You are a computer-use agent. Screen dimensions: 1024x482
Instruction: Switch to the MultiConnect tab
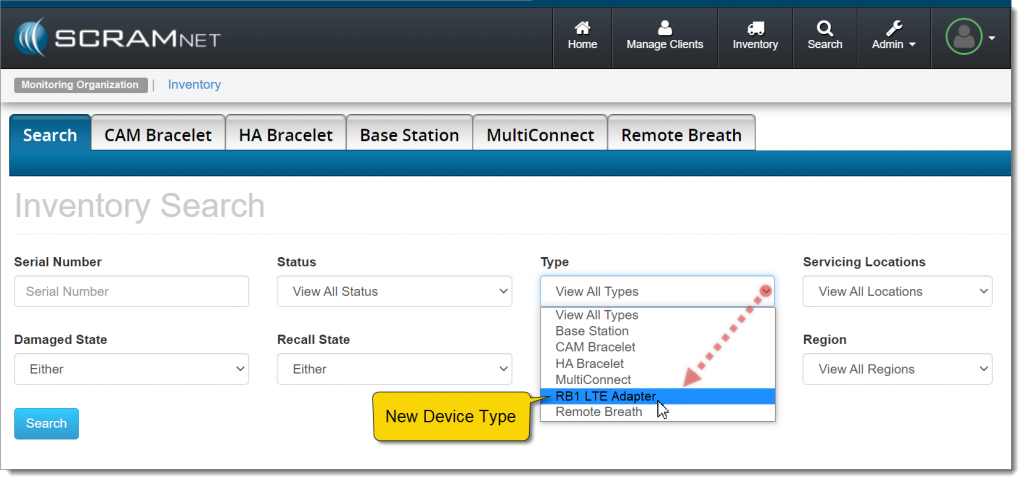coord(540,135)
